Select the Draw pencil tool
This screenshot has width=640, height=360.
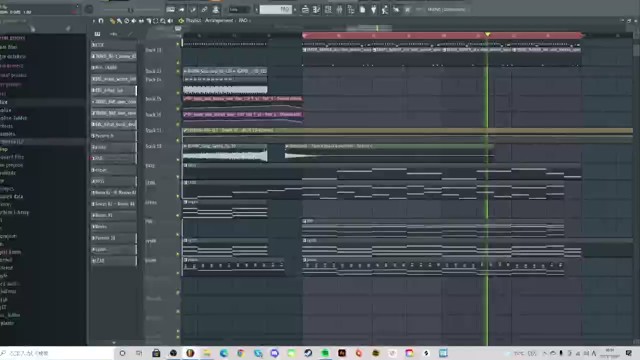coord(112,21)
